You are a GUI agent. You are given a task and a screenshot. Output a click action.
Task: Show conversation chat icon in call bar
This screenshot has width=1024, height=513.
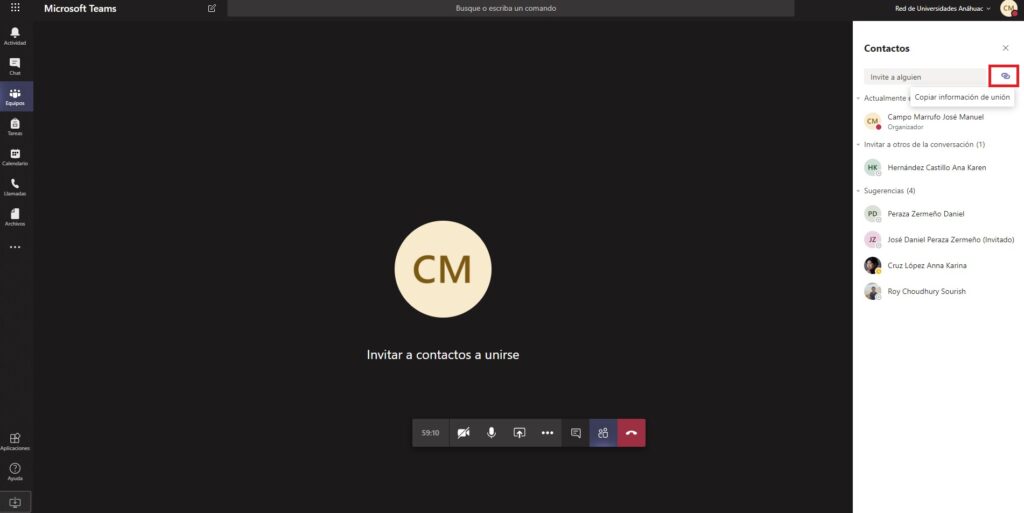[x=575, y=433]
